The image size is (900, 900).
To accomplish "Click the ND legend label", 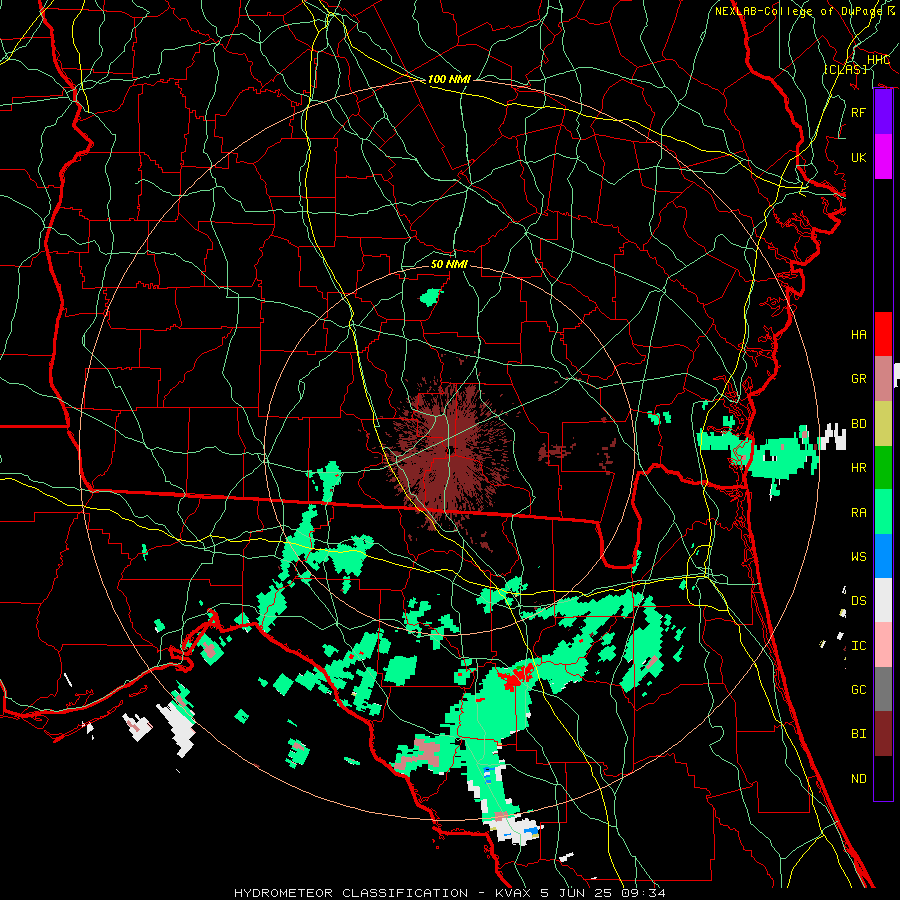I will point(859,779).
